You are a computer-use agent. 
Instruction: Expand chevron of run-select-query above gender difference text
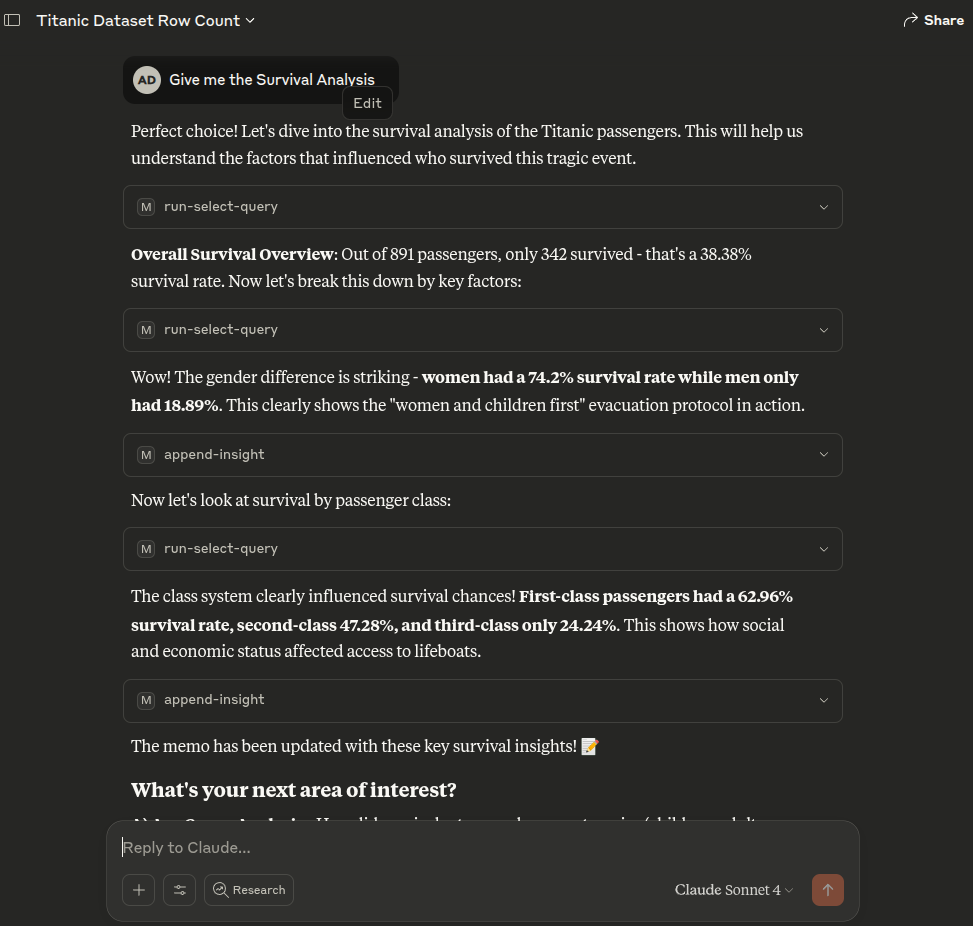tap(823, 330)
